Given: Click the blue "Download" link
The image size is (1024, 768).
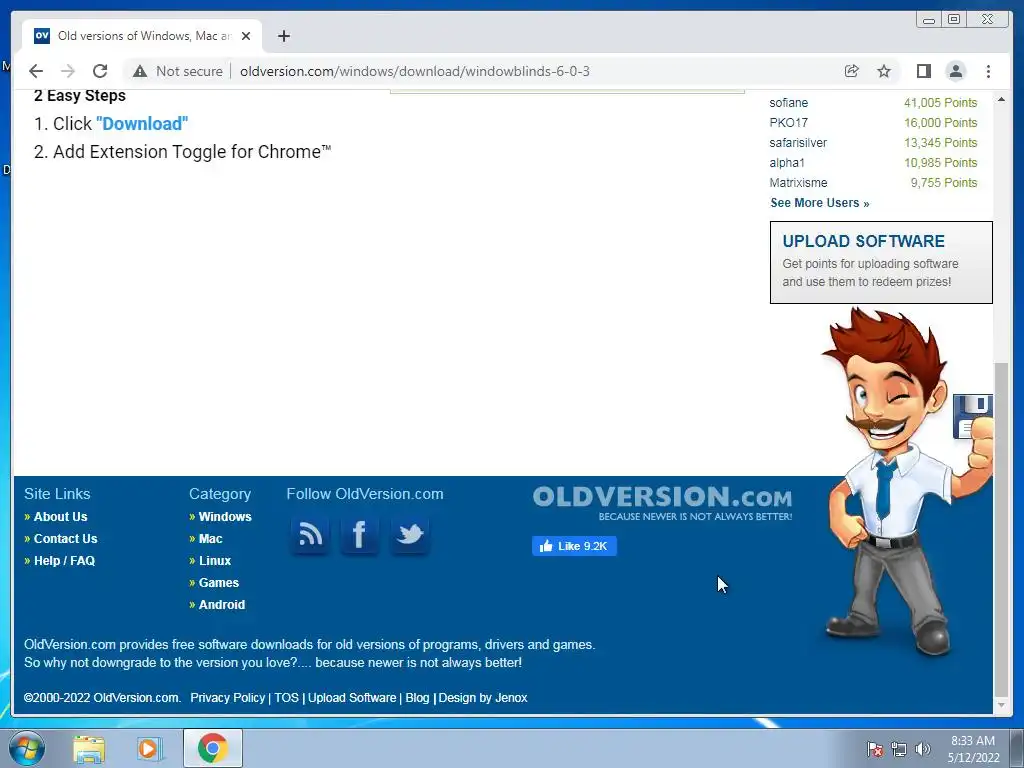Looking at the screenshot, I should pyautogui.click(x=142, y=123).
